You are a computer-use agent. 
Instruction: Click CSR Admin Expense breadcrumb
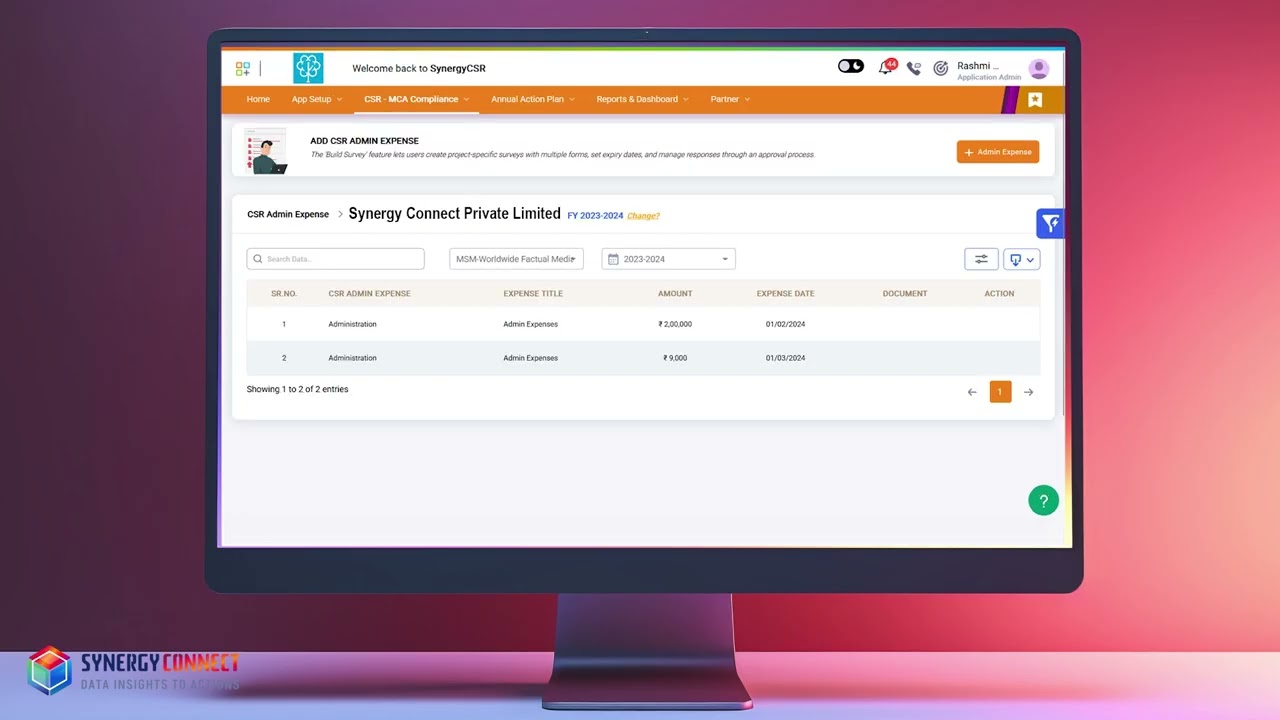tap(288, 214)
